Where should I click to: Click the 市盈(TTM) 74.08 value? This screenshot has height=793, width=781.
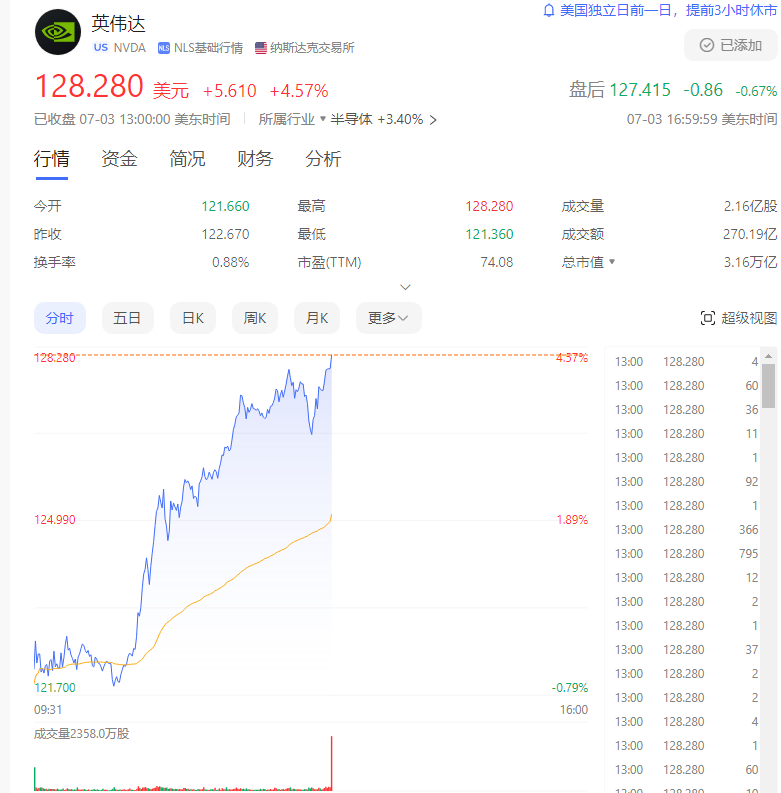(x=497, y=262)
